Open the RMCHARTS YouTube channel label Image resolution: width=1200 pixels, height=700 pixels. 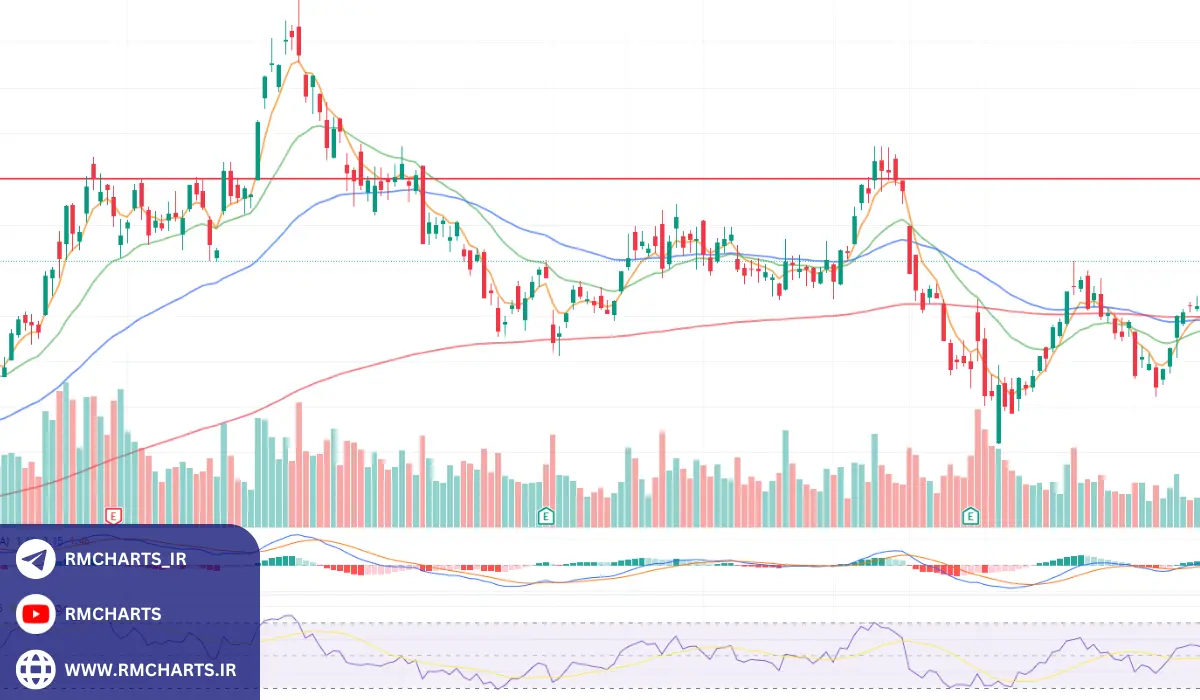coord(112,614)
